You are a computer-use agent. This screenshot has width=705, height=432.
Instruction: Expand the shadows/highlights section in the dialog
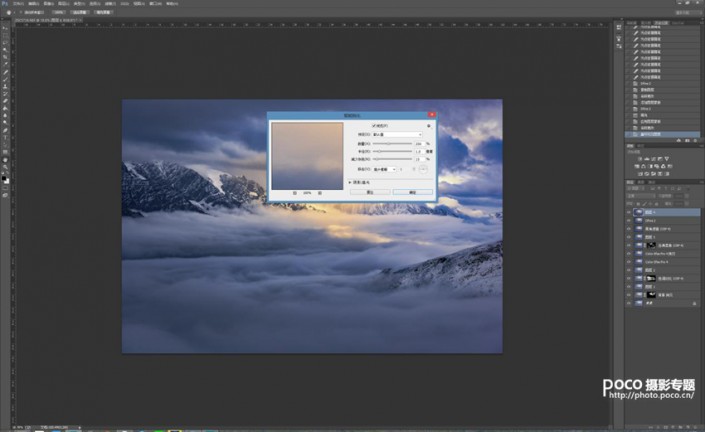tap(349, 183)
